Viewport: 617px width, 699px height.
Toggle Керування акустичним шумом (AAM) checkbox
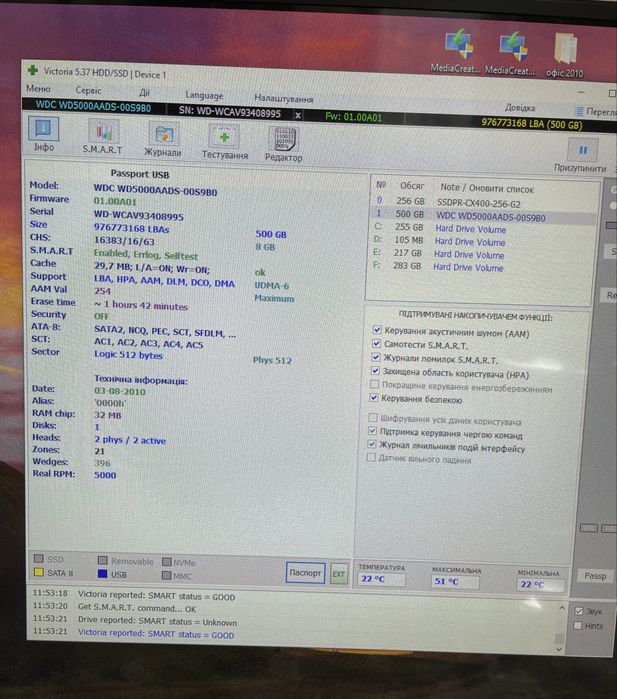pos(377,329)
